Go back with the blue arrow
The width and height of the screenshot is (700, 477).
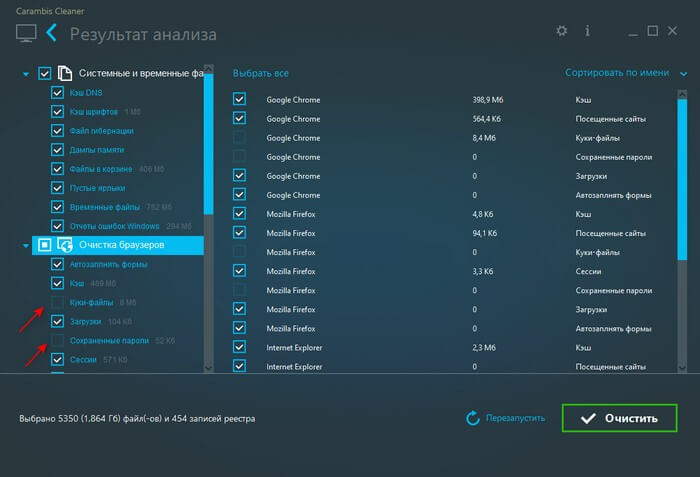point(52,33)
